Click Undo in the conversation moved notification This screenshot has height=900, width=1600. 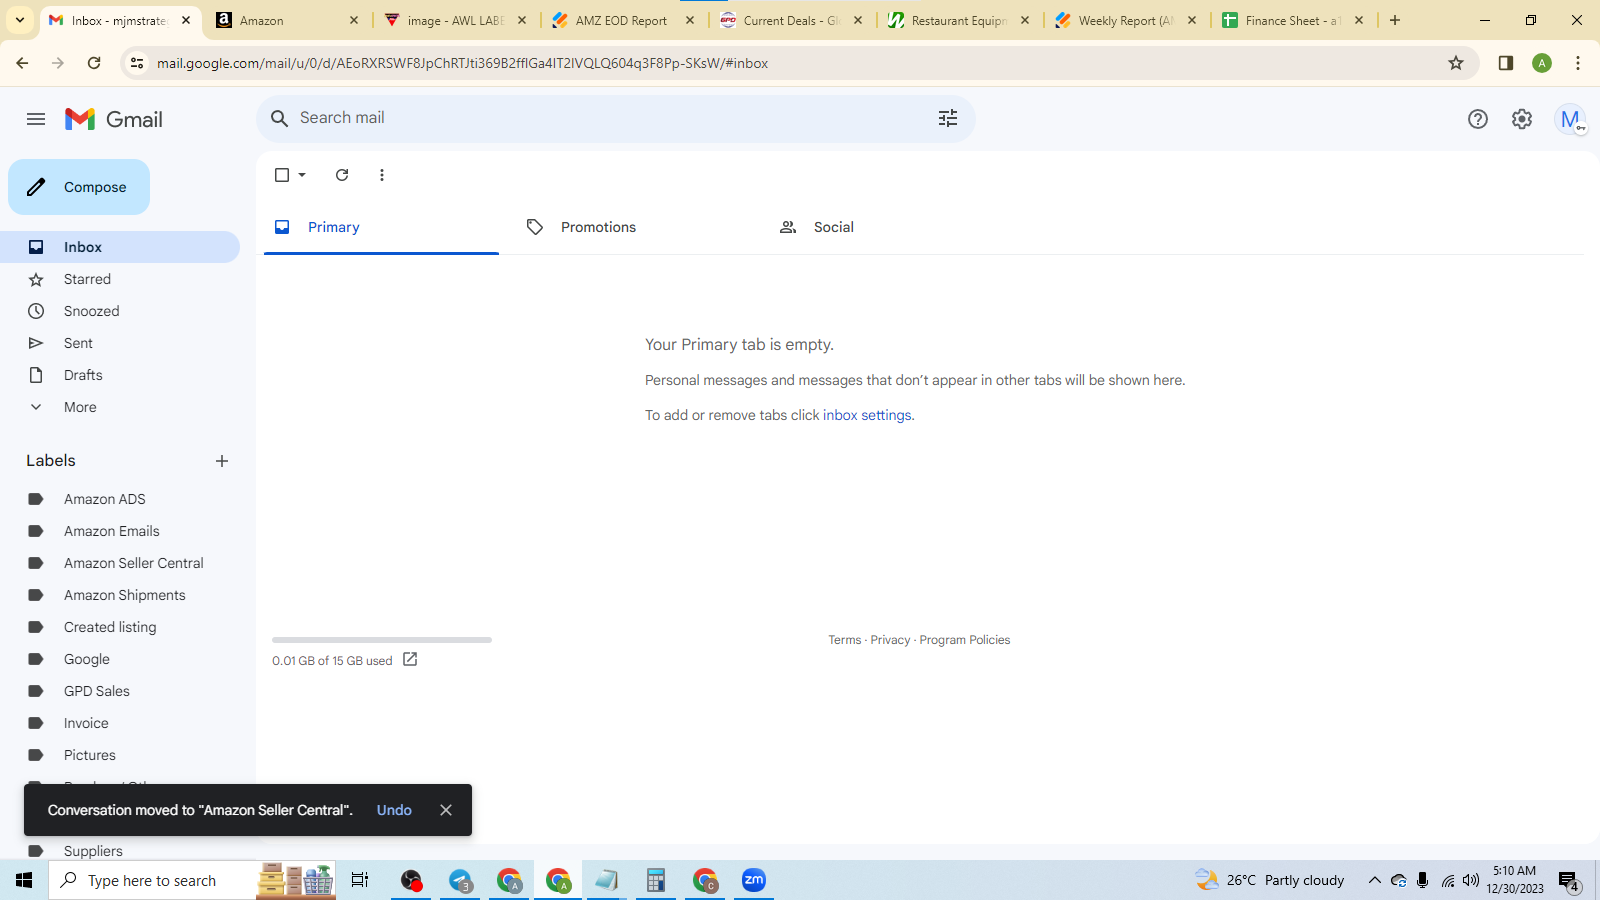(394, 810)
